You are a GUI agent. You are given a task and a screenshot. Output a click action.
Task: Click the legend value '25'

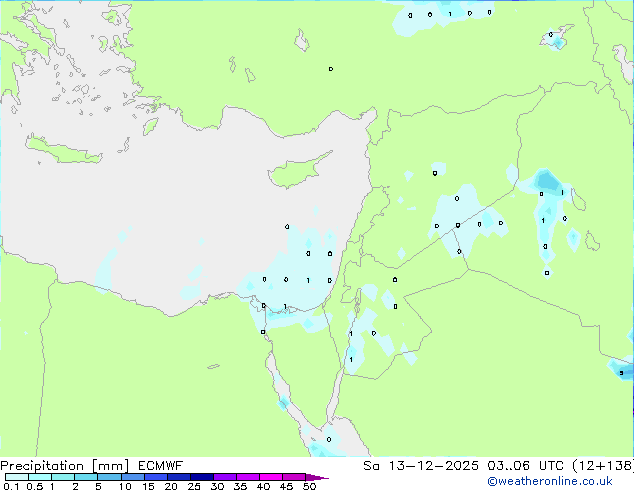pyautogui.click(x=194, y=486)
